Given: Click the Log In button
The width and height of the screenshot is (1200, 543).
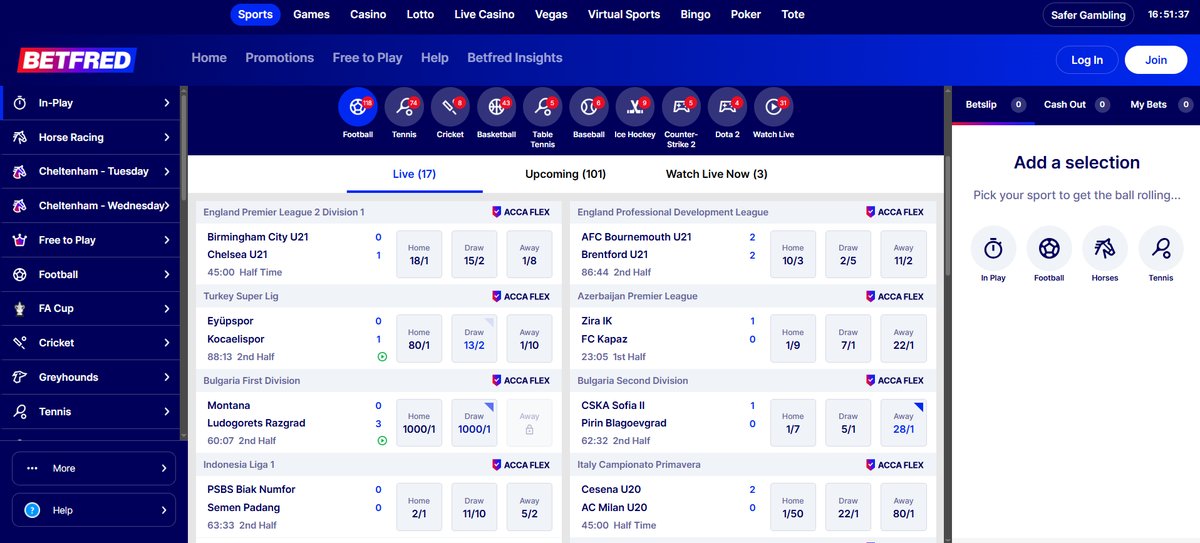Looking at the screenshot, I should [1087, 60].
